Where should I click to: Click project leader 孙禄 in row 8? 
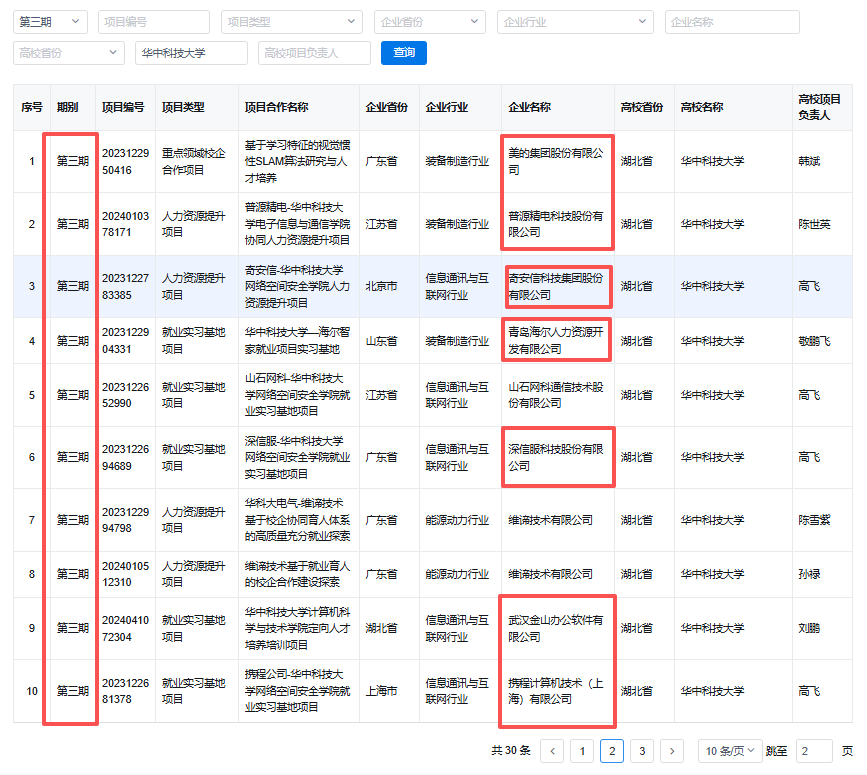[809, 574]
